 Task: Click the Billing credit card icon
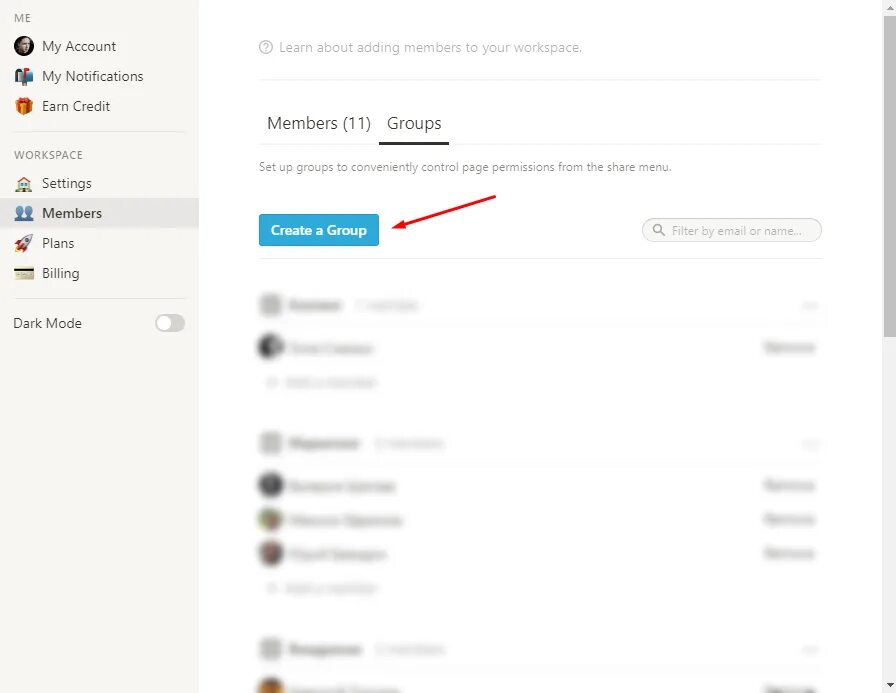coord(23,274)
